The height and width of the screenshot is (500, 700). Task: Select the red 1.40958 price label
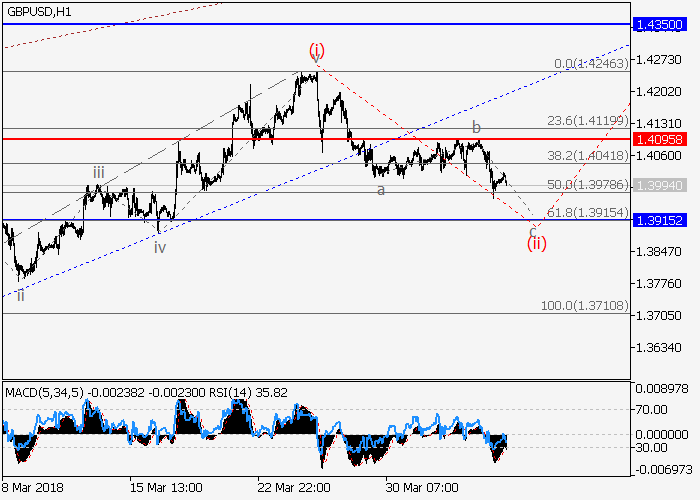(659, 139)
